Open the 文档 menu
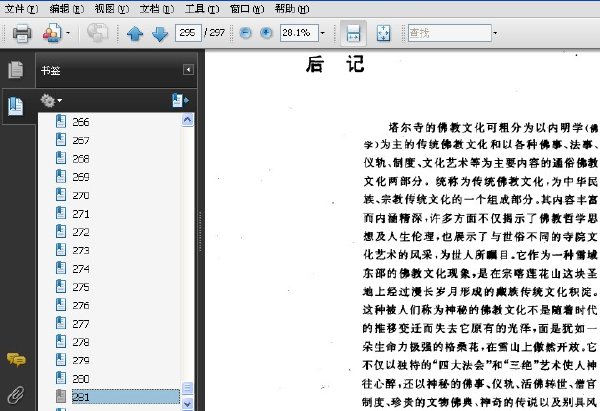600x411 pixels. coord(157,8)
